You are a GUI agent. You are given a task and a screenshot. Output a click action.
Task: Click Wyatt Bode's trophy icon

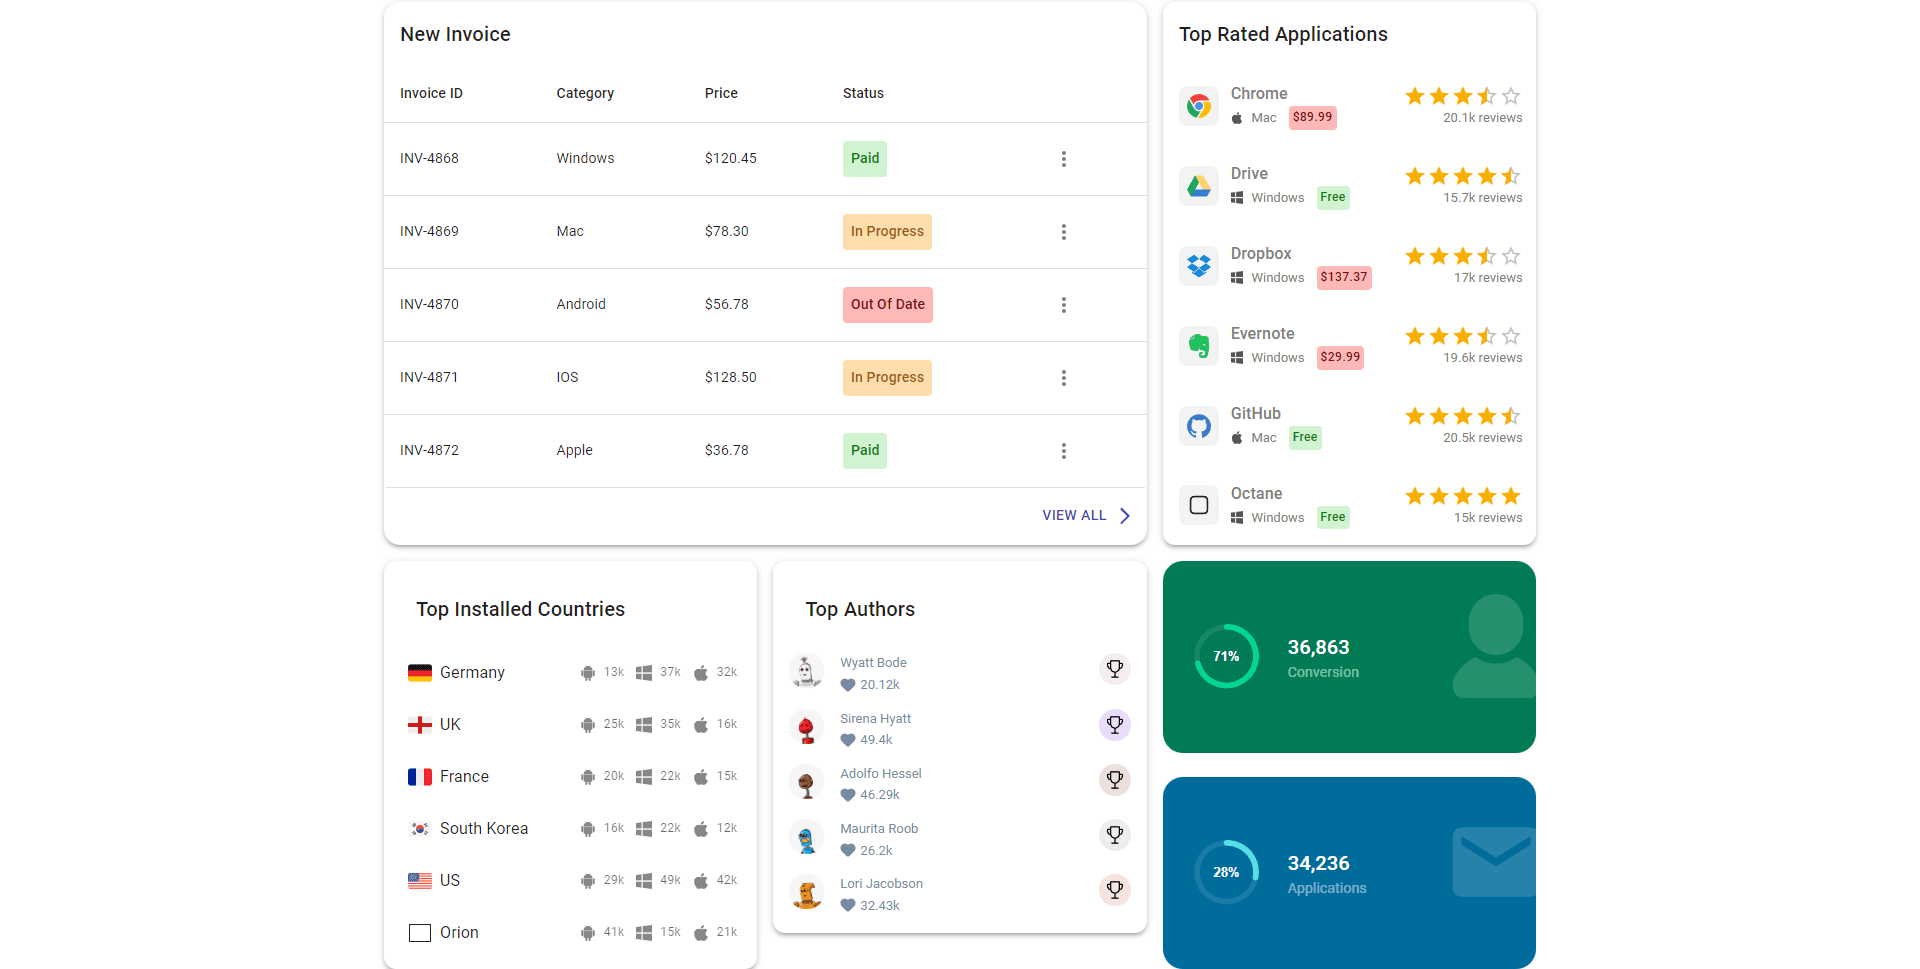click(1115, 669)
